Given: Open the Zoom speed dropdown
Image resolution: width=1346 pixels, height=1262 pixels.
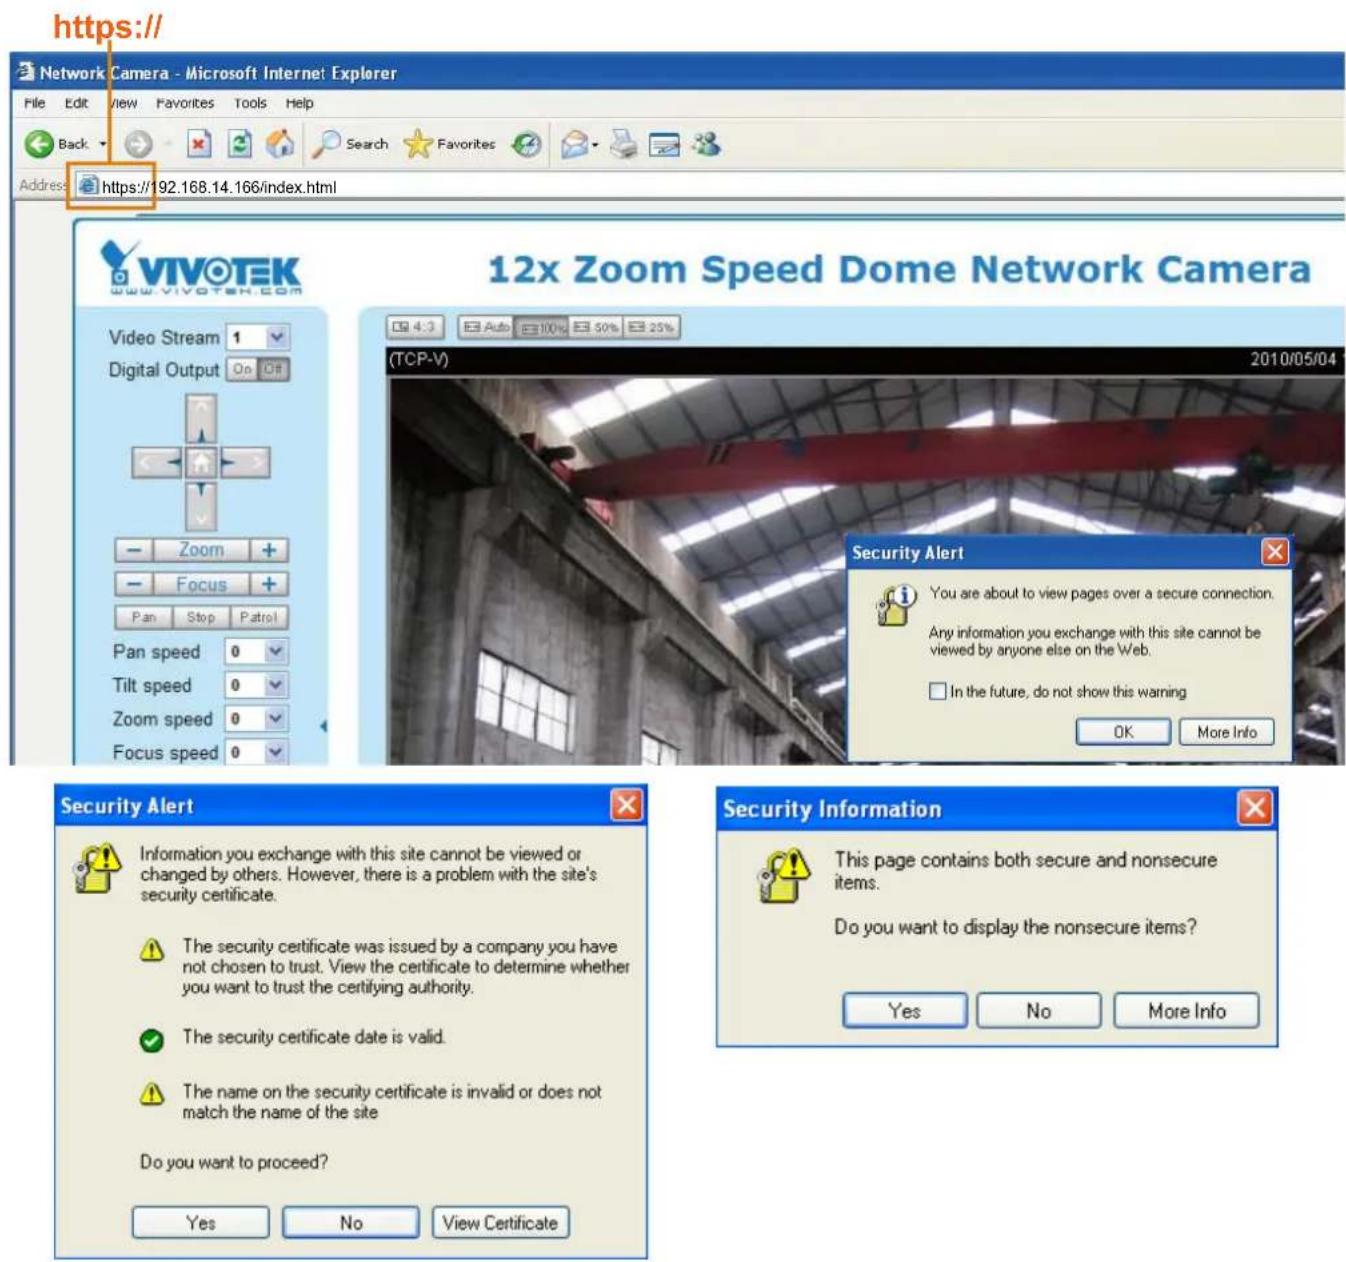Looking at the screenshot, I should pyautogui.click(x=276, y=718).
